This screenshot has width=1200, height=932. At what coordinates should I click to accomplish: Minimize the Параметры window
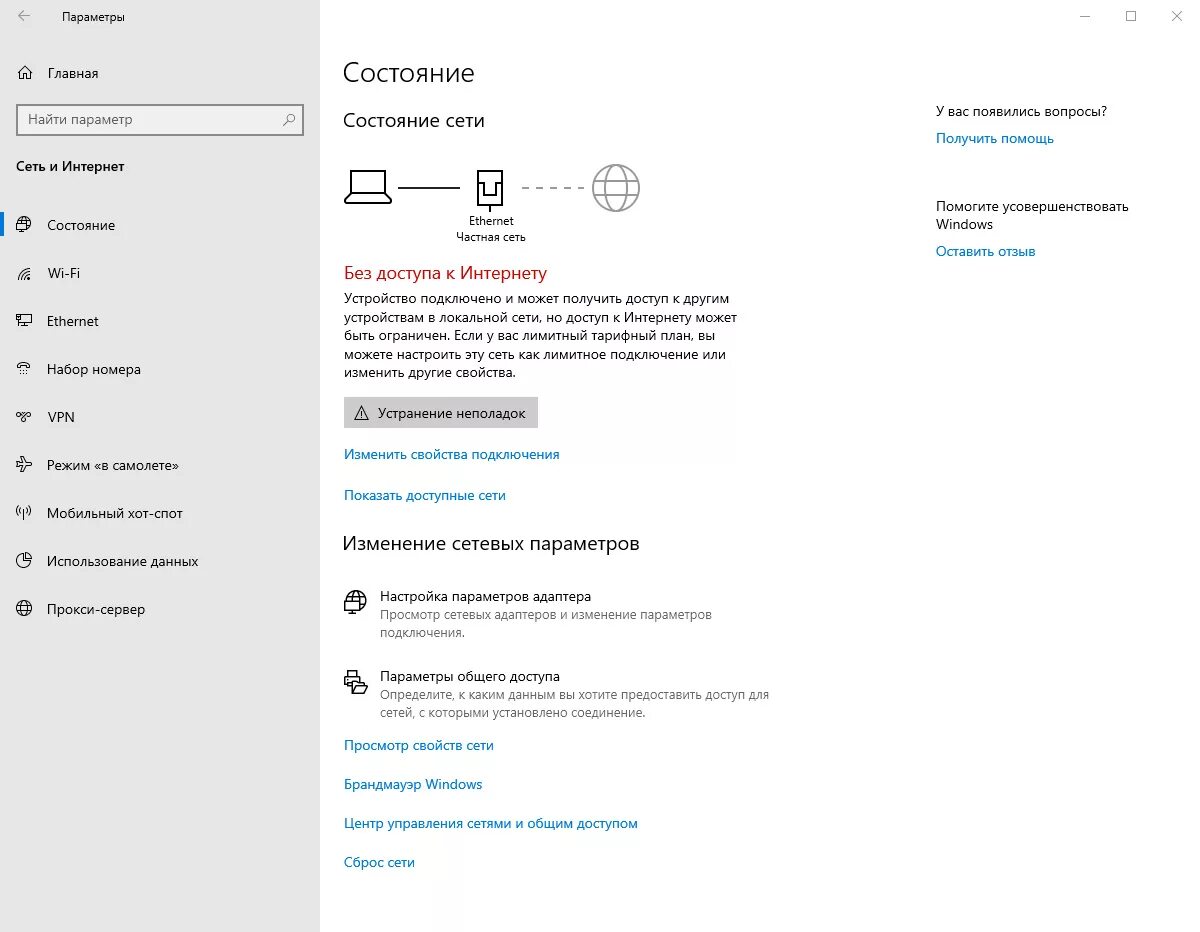1085,16
